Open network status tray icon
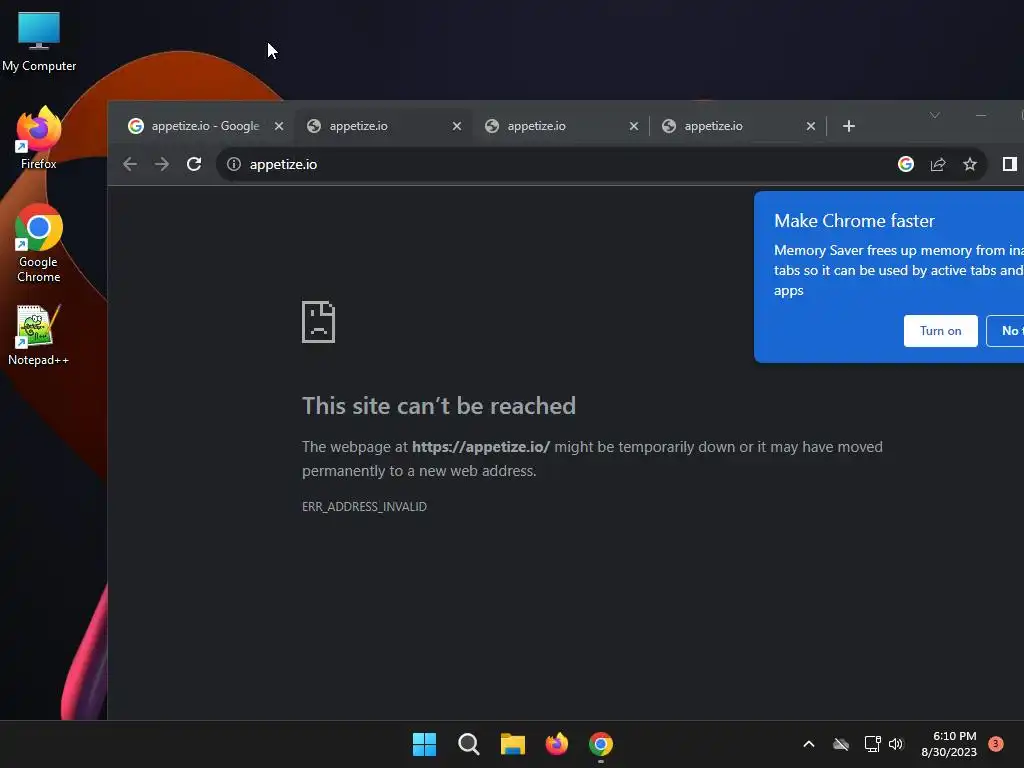This screenshot has height=768, width=1024. point(872,744)
